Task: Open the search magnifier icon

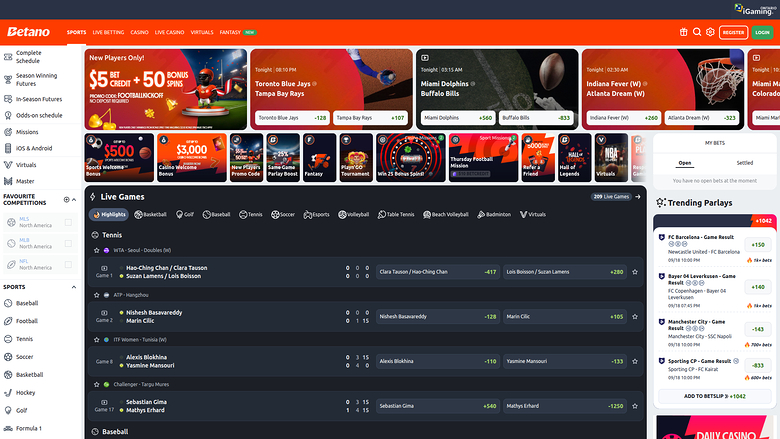Action: coord(697,32)
